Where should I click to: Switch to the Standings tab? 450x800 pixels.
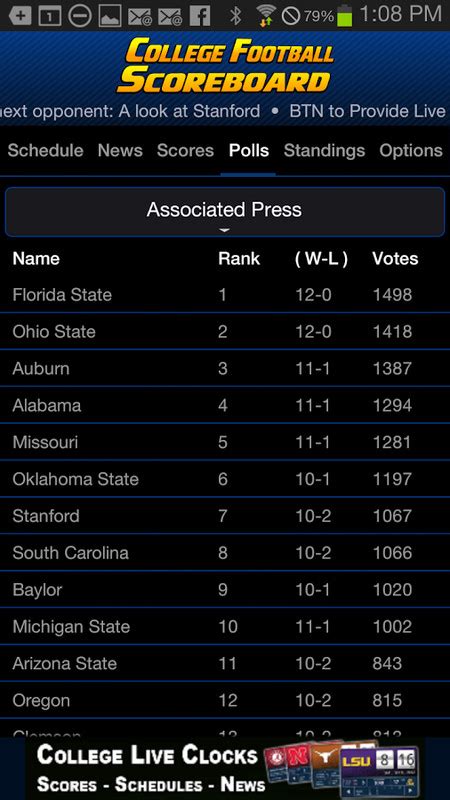[x=324, y=151]
